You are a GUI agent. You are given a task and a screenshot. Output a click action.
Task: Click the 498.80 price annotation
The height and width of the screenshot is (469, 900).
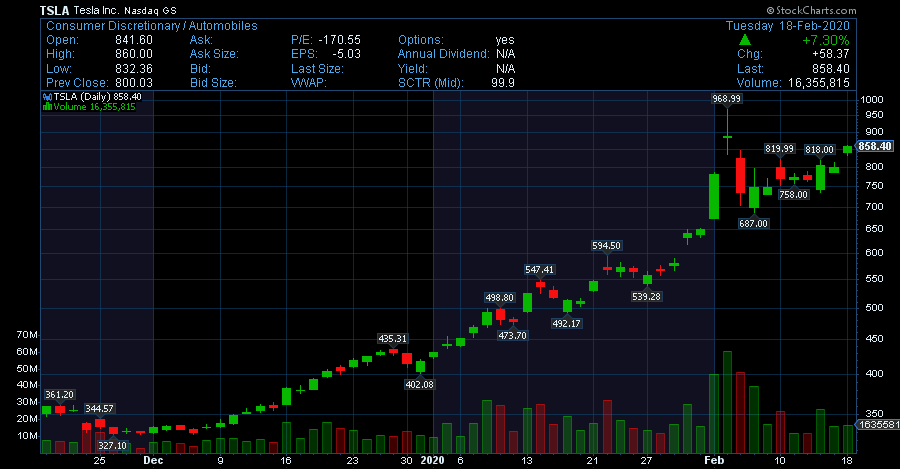coord(499,298)
